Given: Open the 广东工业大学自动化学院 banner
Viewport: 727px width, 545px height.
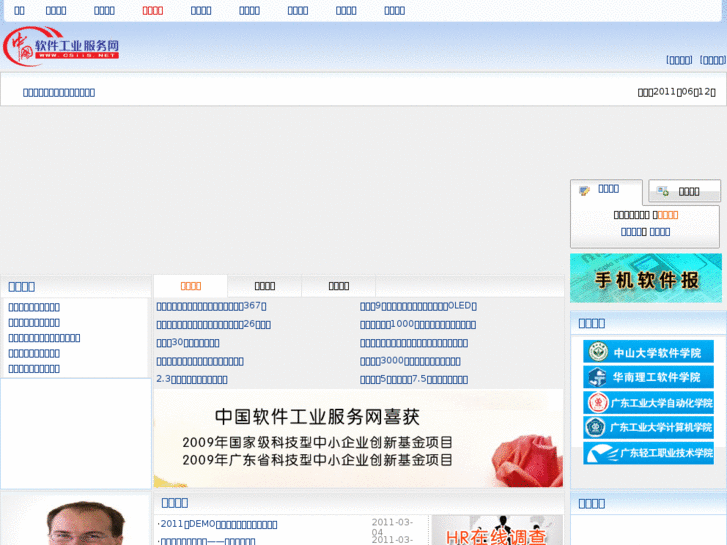Looking at the screenshot, I should tap(648, 402).
